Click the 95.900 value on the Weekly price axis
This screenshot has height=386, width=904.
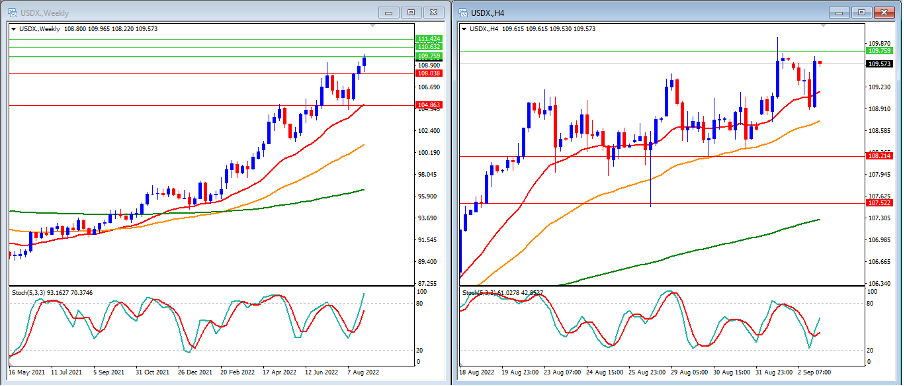(x=428, y=196)
